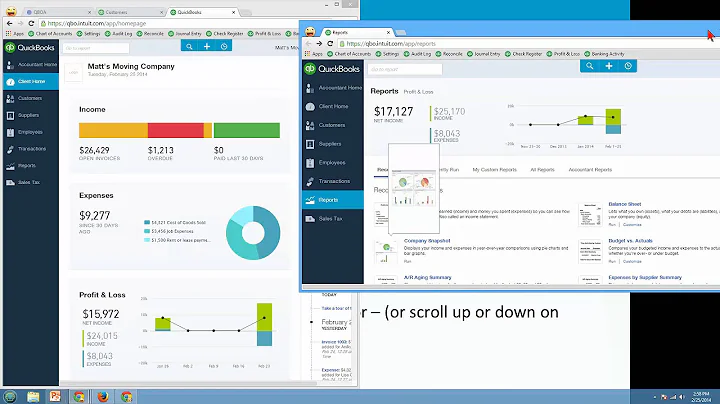Open the Budget vs. Actuals report link
Screen dimensions: 720x404
(x=630, y=241)
